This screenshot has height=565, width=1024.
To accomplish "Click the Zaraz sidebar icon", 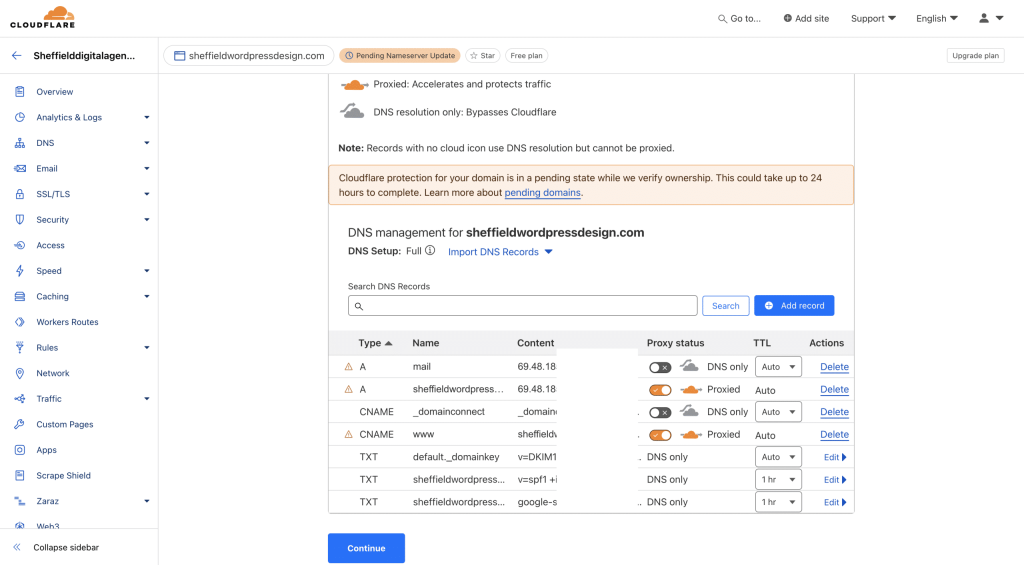I will pyautogui.click(x=20, y=501).
